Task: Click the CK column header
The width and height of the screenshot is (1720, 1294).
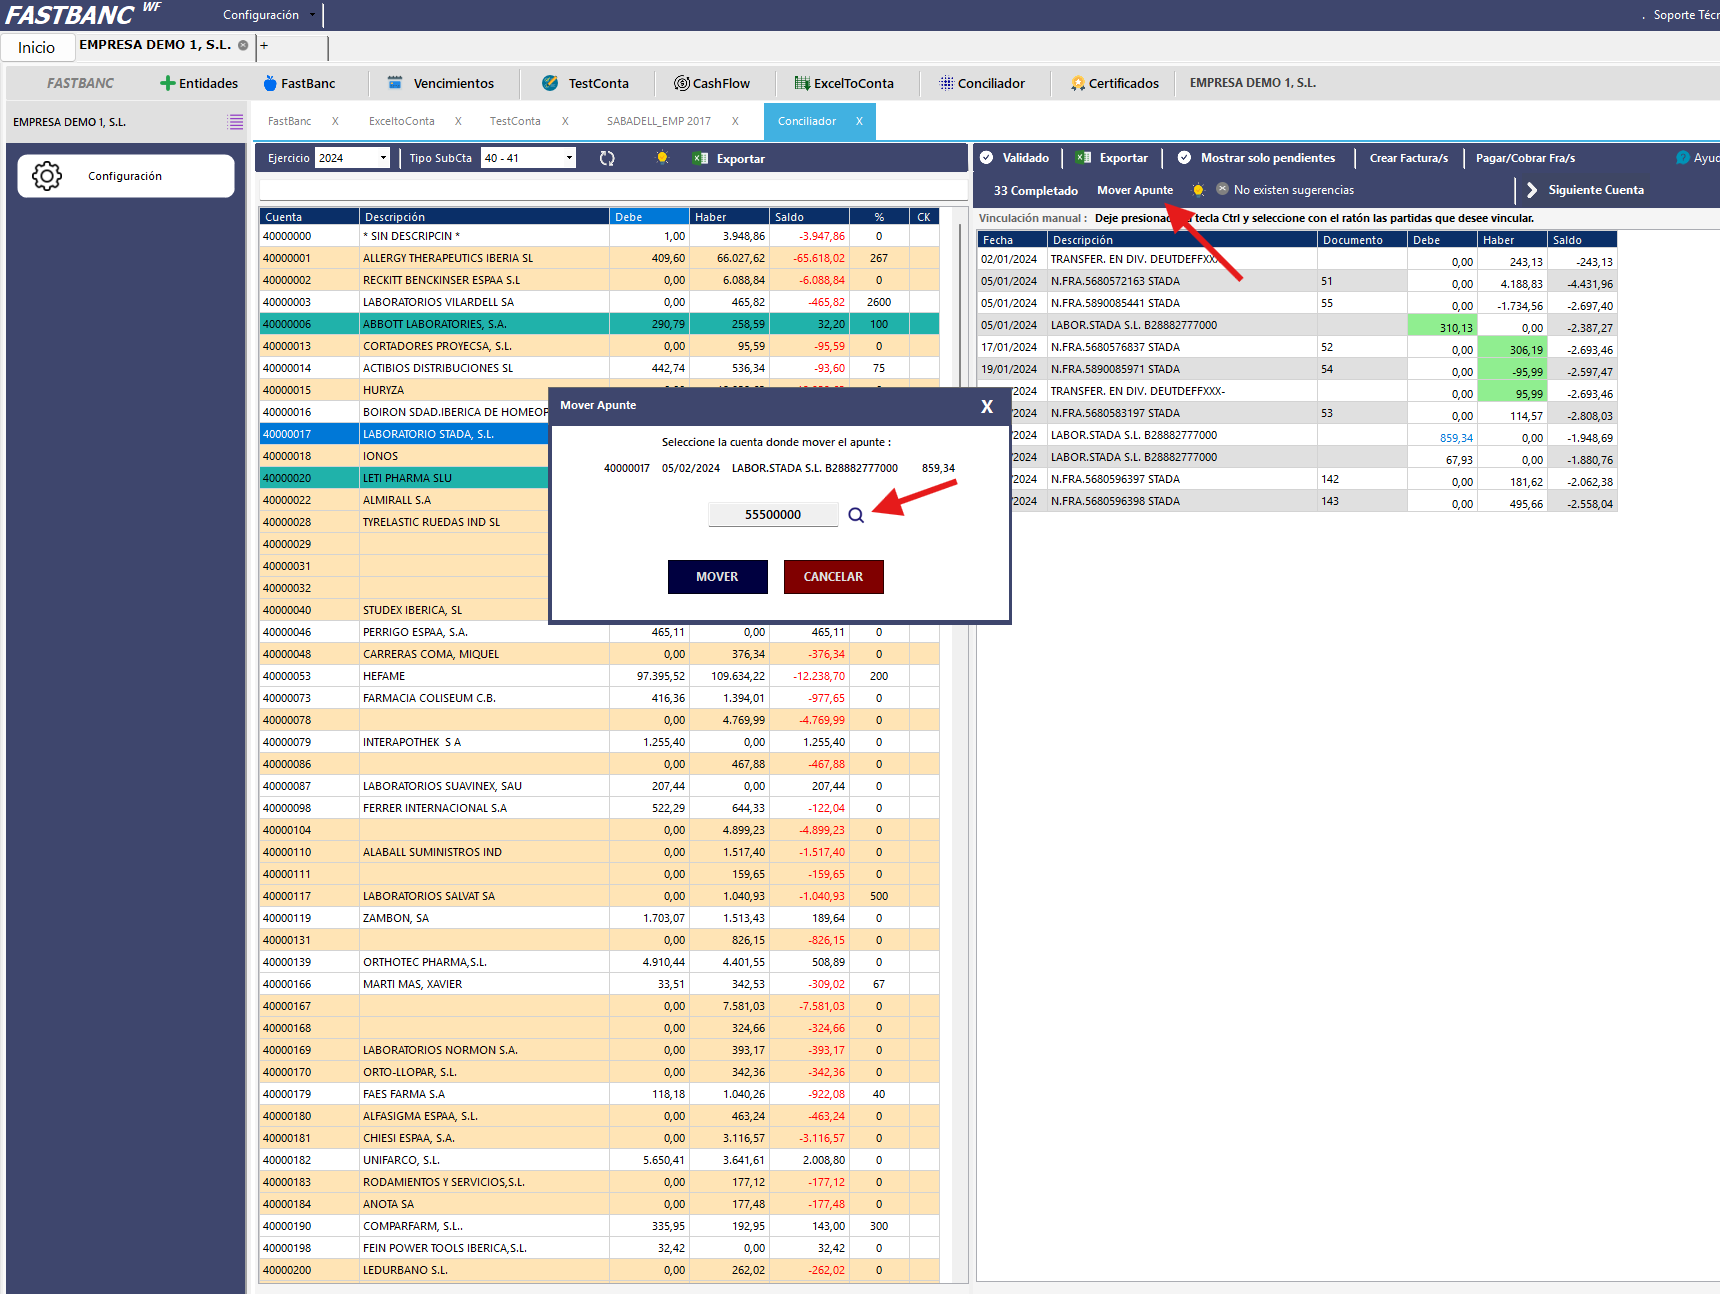Action: point(924,216)
